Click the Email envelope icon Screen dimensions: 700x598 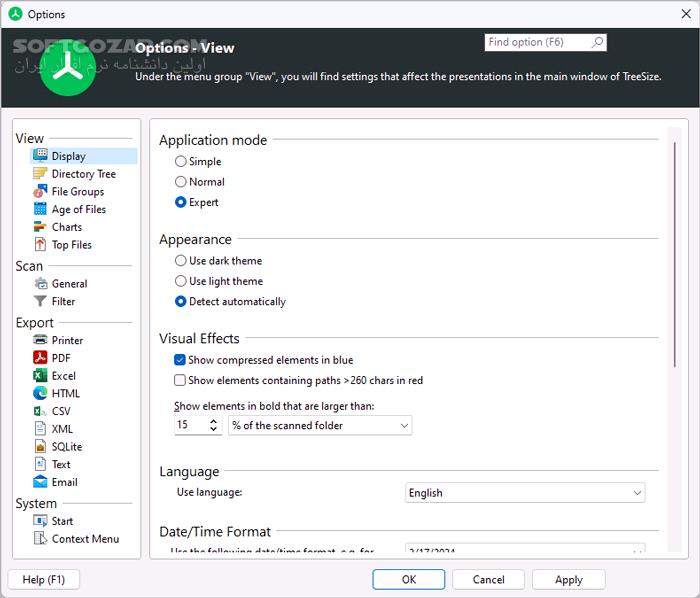(40, 482)
